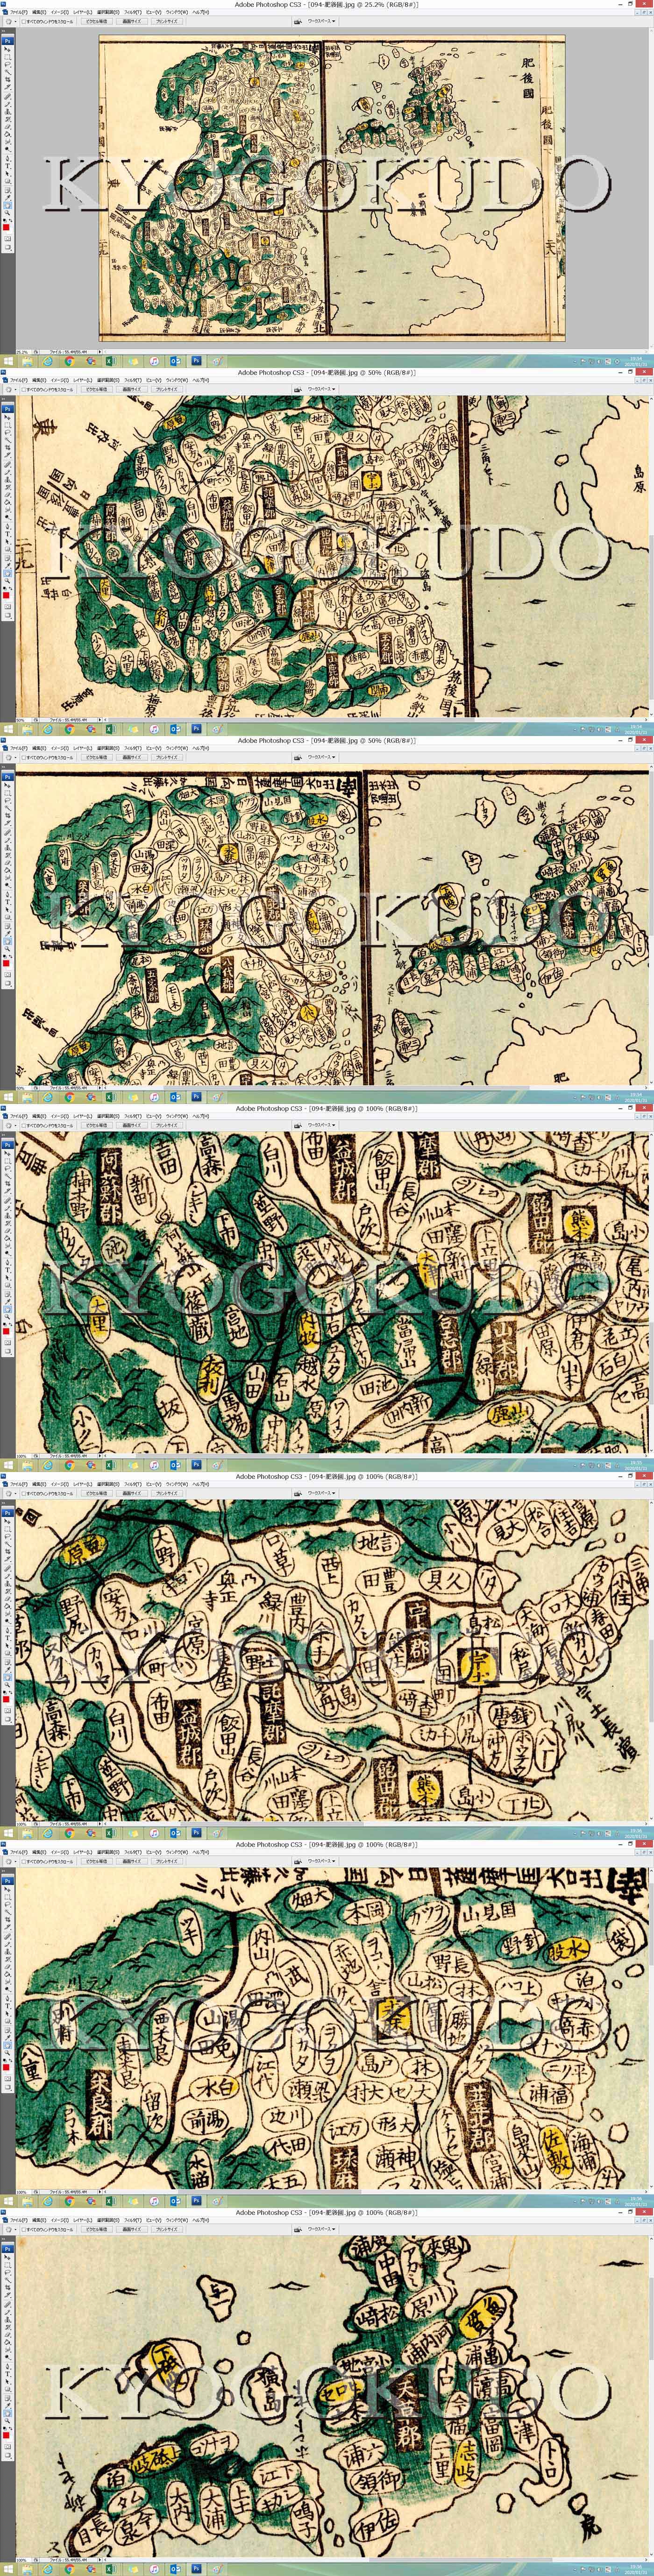Open イメージ(I) menu in the 25.2% window
The image size is (654, 2576).
tap(60, 11)
